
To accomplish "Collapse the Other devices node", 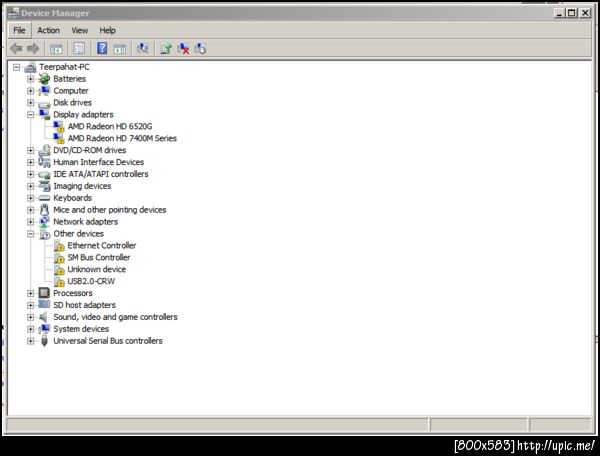I will (x=31, y=234).
